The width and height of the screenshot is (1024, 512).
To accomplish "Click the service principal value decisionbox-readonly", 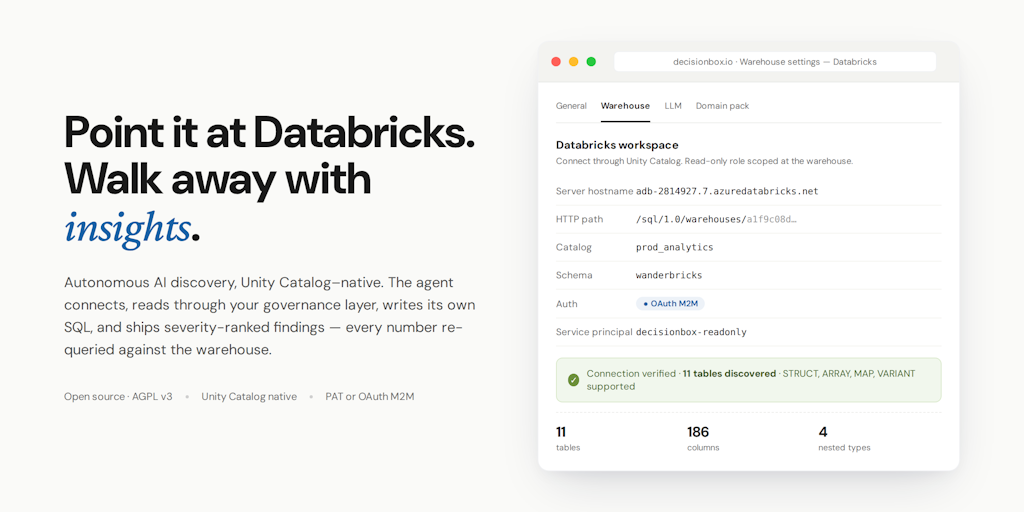I will (691, 332).
